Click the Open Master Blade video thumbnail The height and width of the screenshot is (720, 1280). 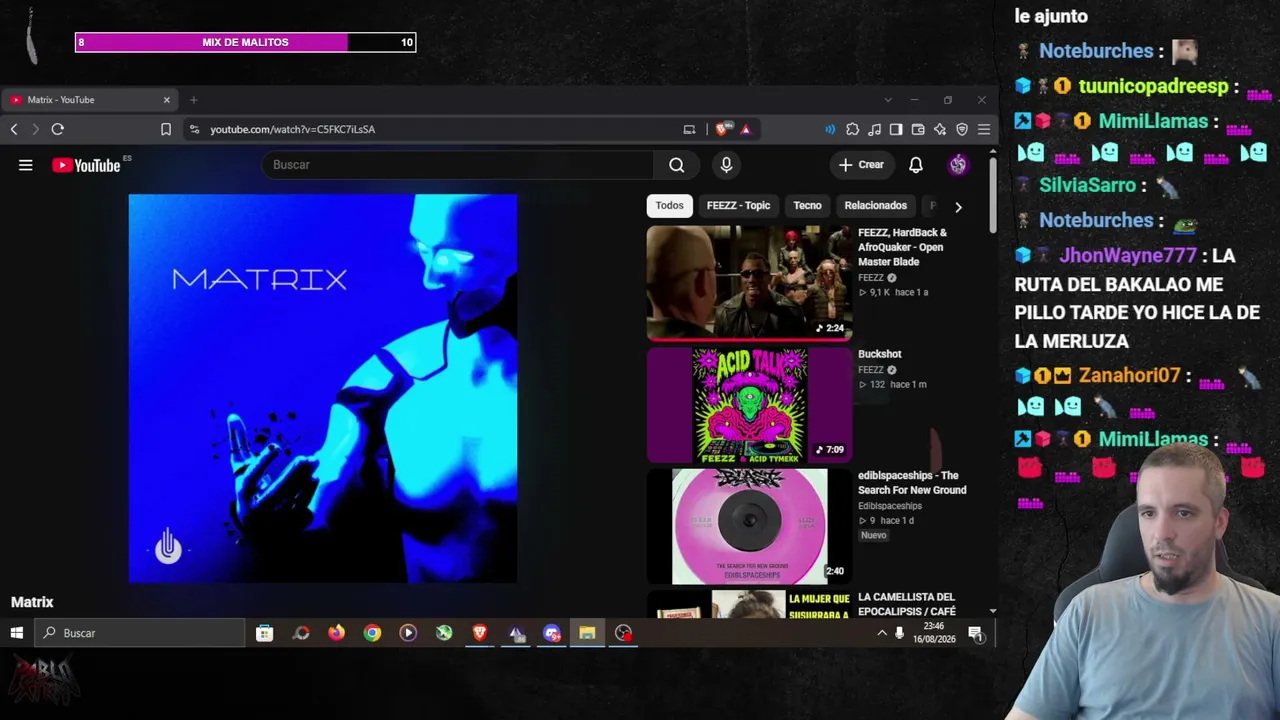click(x=749, y=282)
